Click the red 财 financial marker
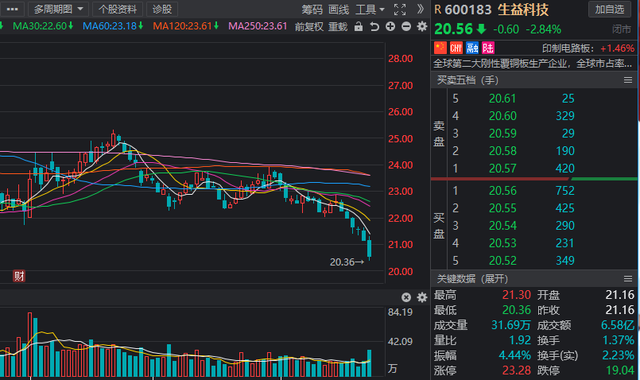Viewport: 640px width, 380px height. click(19, 276)
